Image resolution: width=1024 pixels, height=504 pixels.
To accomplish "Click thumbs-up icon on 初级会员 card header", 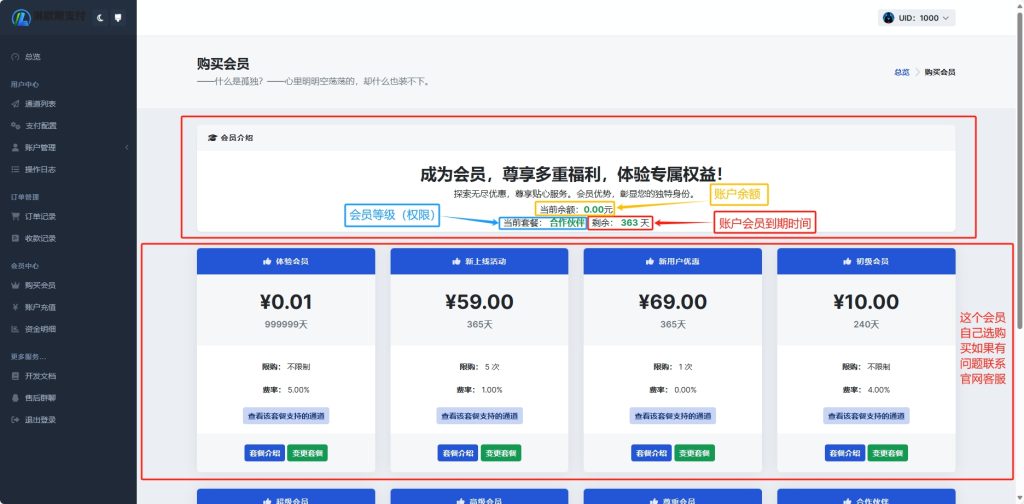I will point(848,261).
